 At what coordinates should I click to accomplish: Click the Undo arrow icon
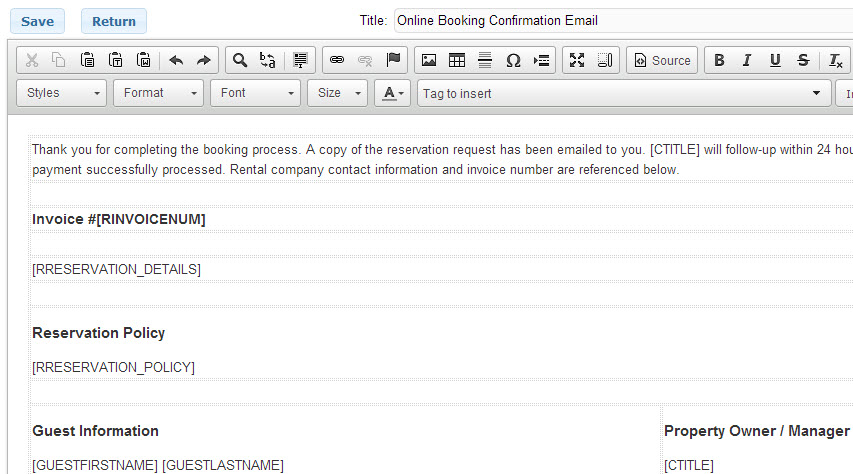[x=176, y=61]
